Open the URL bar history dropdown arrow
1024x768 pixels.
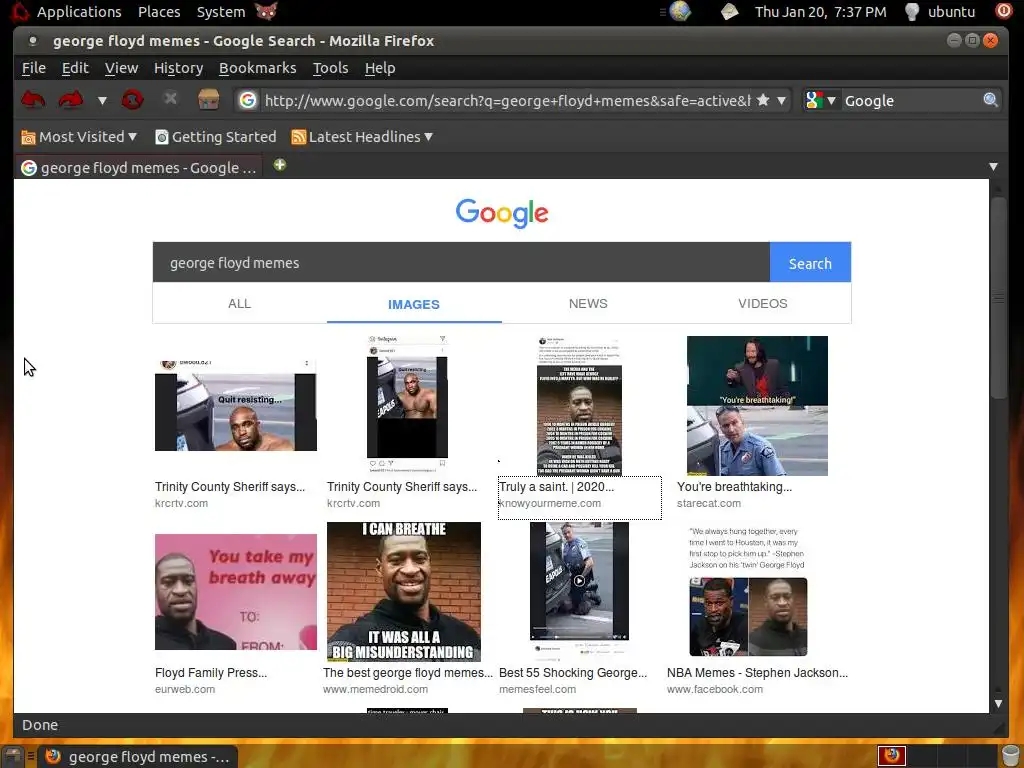click(781, 101)
